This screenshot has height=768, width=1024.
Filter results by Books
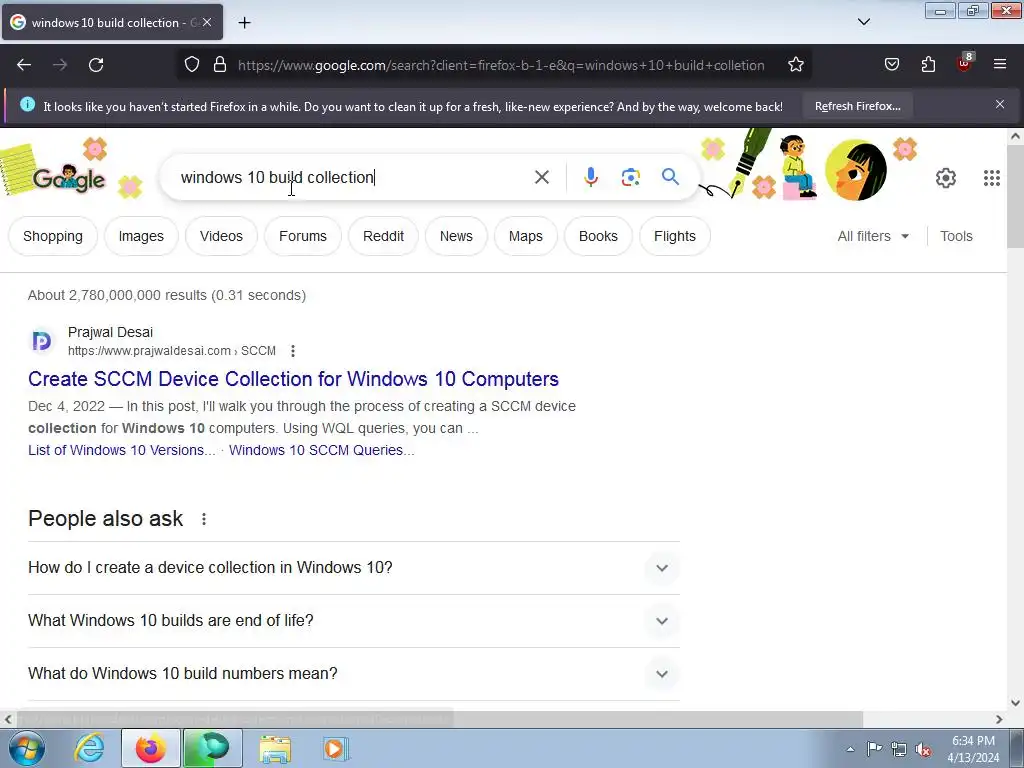click(598, 236)
